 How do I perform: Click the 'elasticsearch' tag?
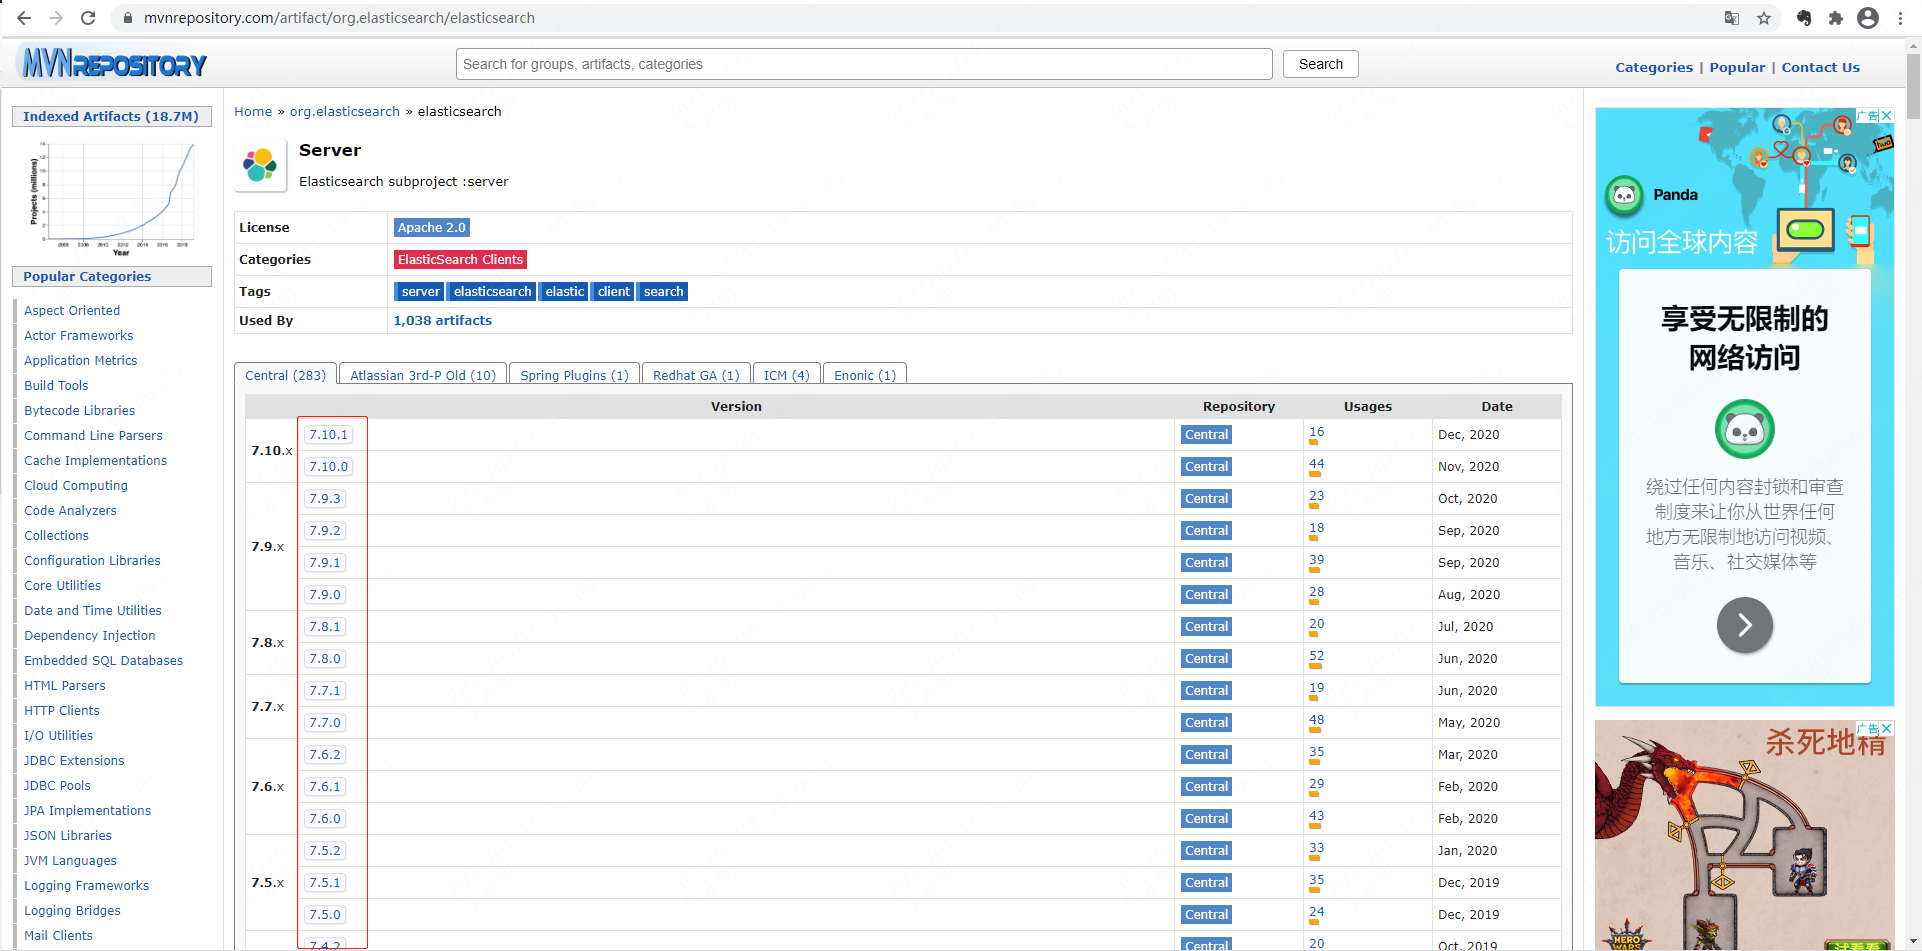click(x=492, y=292)
